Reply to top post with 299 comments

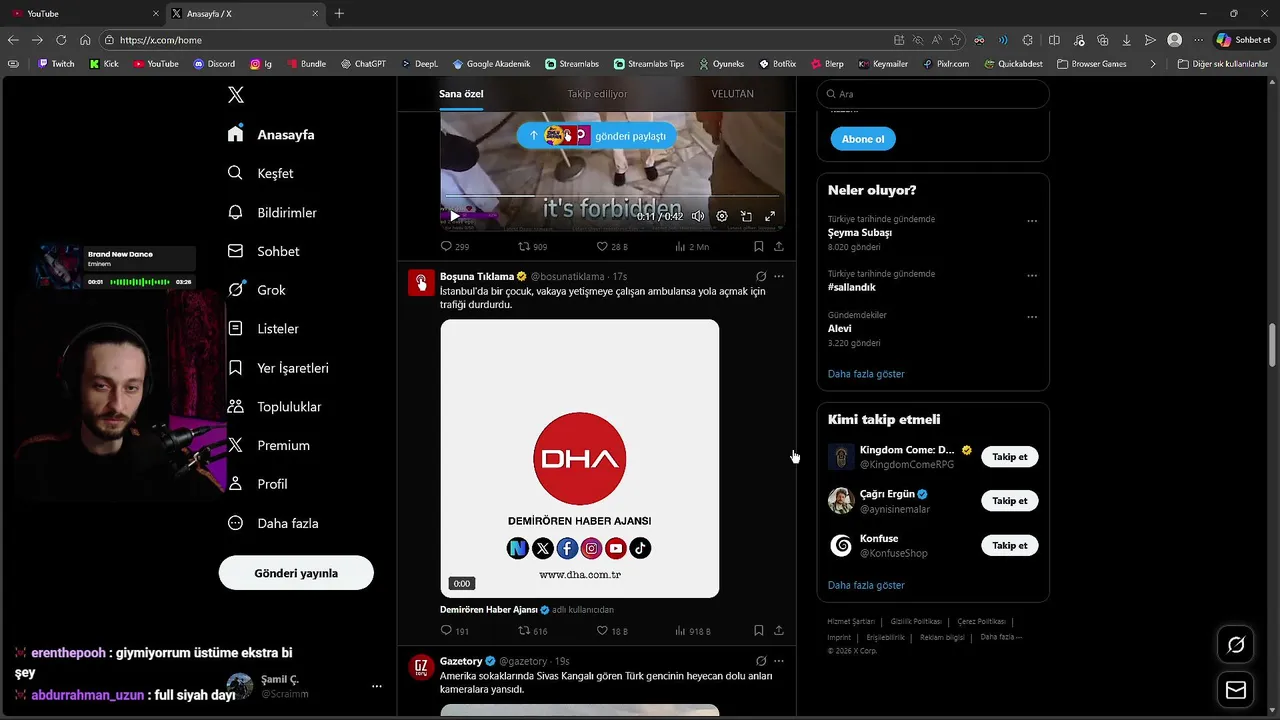point(455,246)
